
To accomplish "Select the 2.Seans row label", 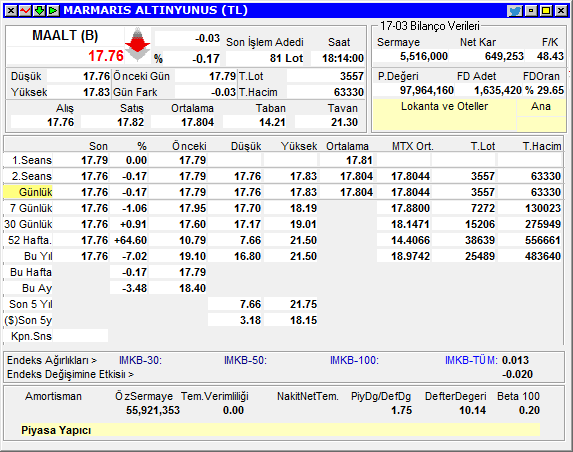I will (x=32, y=176).
